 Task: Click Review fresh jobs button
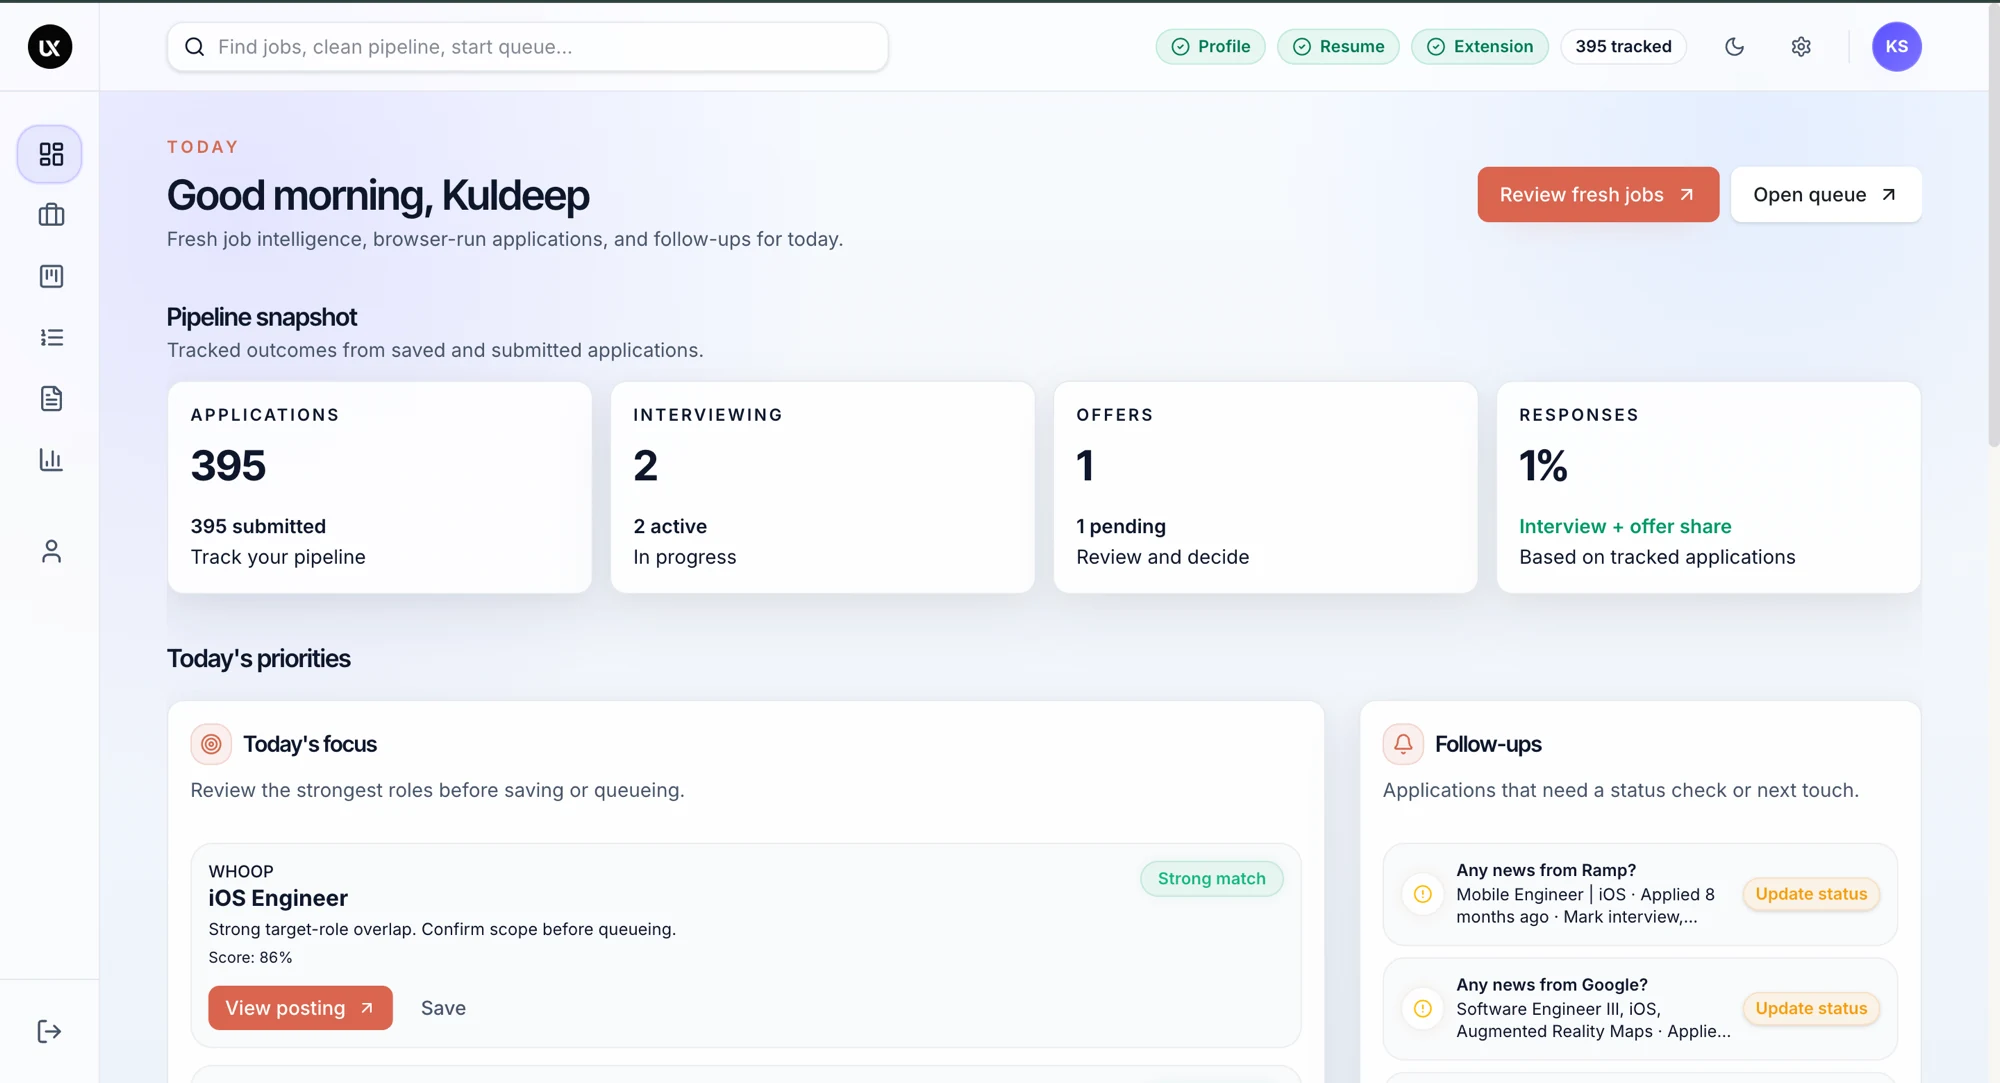click(x=1598, y=195)
